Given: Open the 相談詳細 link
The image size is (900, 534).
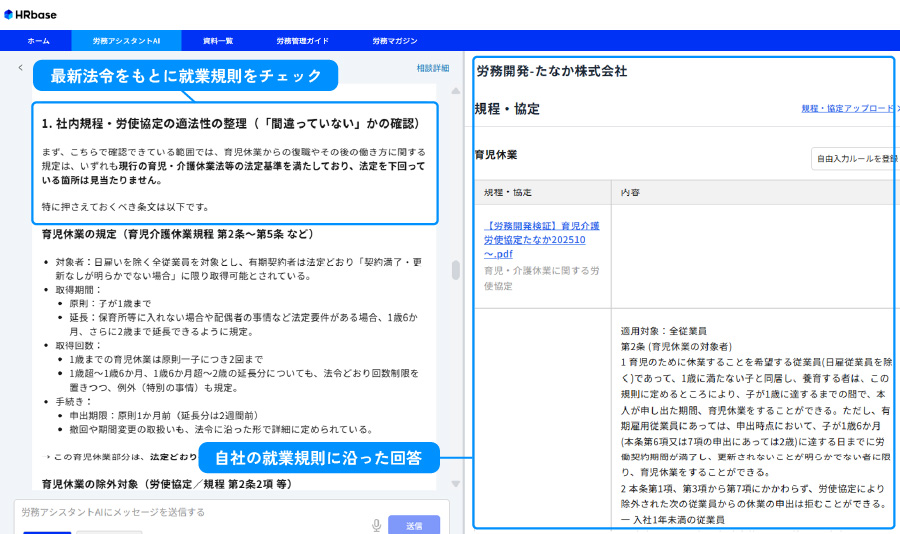Looking at the screenshot, I should (432, 68).
